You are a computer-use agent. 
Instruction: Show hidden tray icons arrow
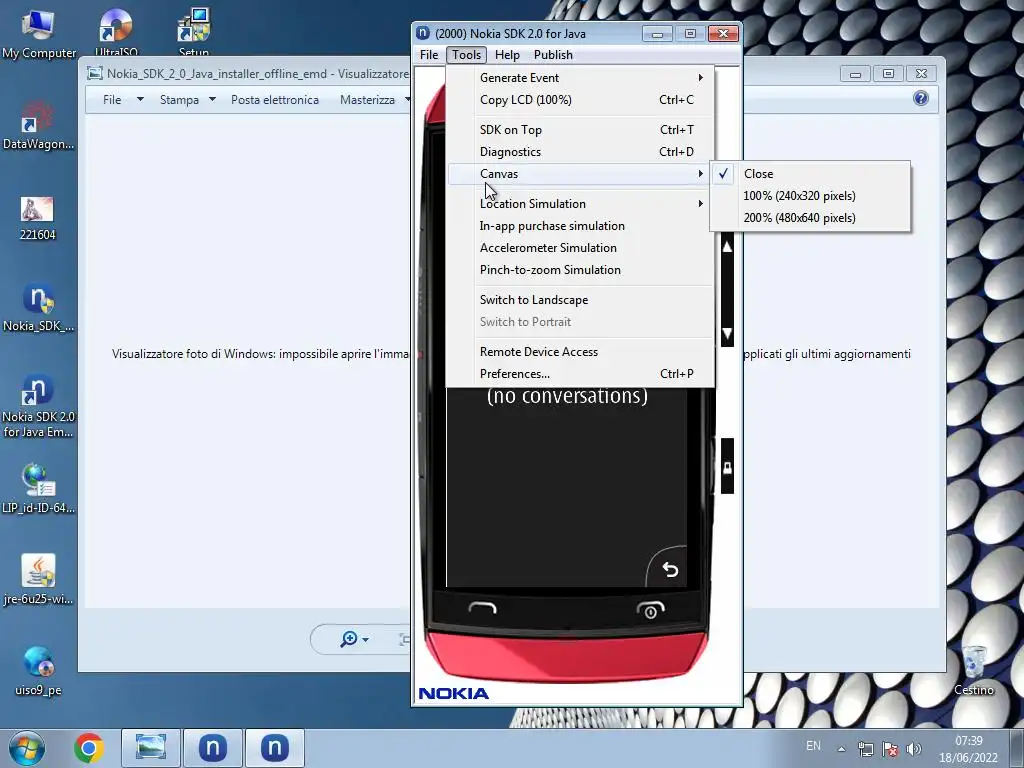point(842,749)
